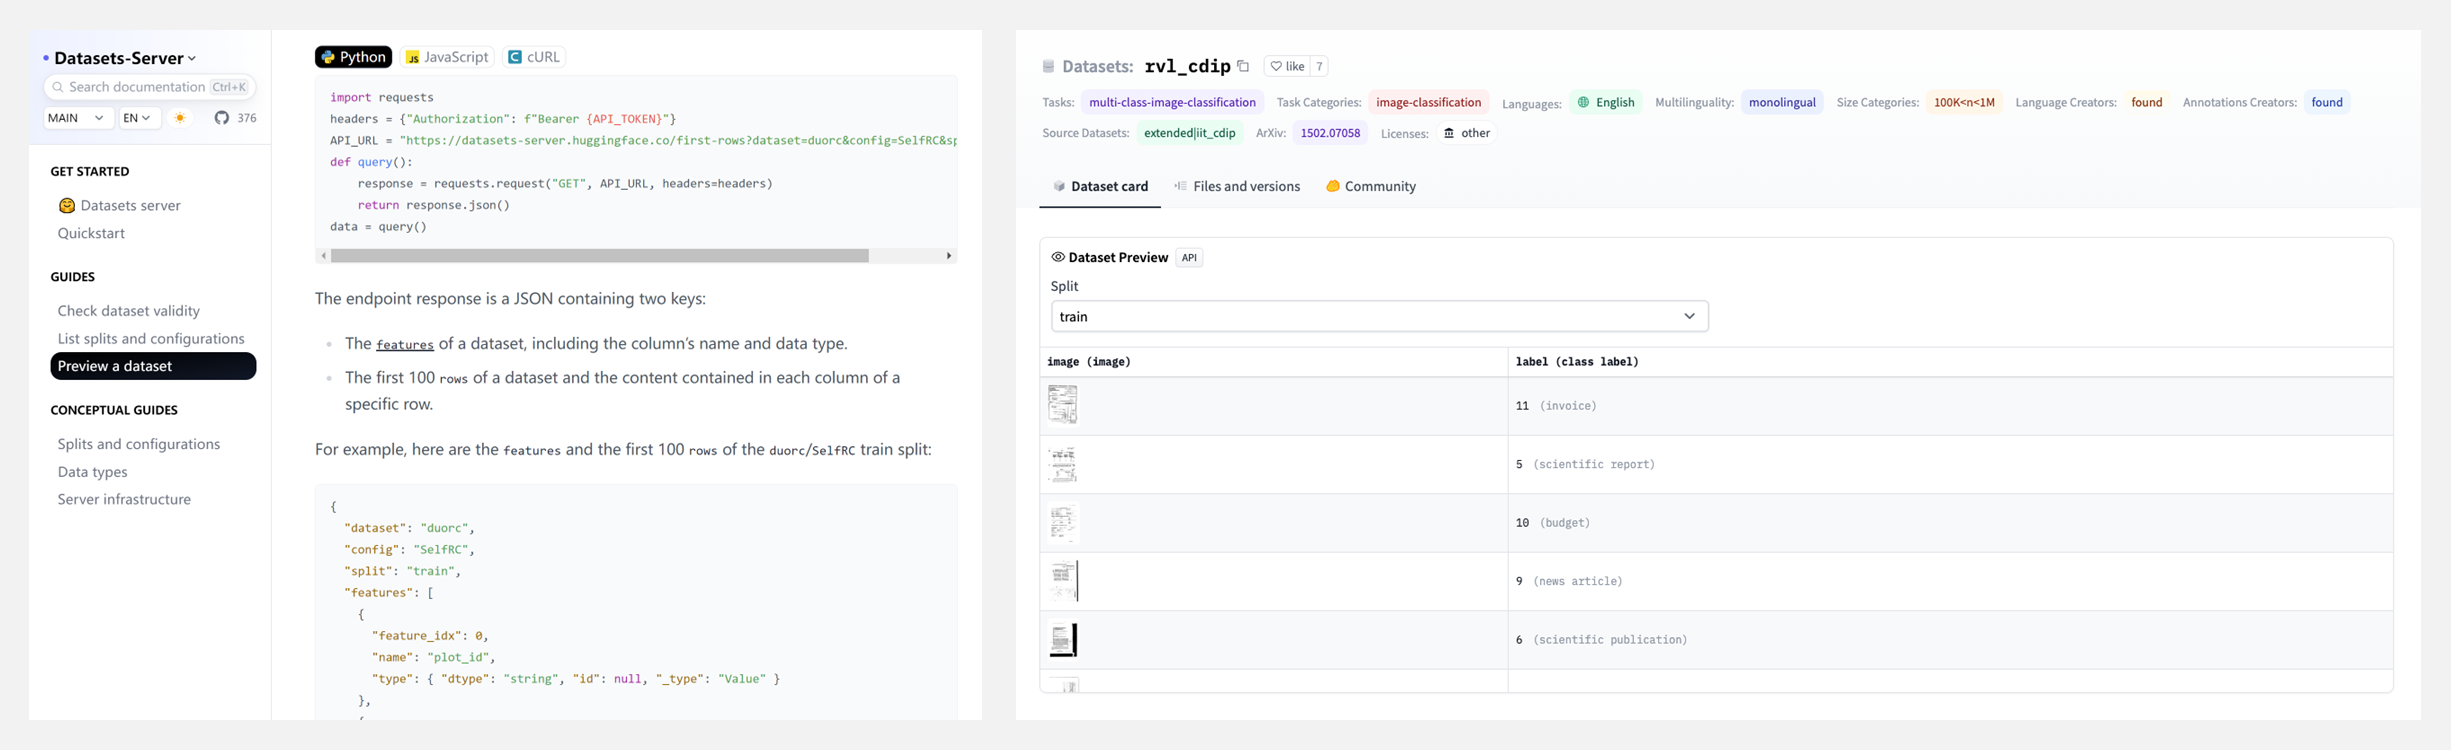Click the Search documentation field
The height and width of the screenshot is (750, 2451).
click(150, 87)
